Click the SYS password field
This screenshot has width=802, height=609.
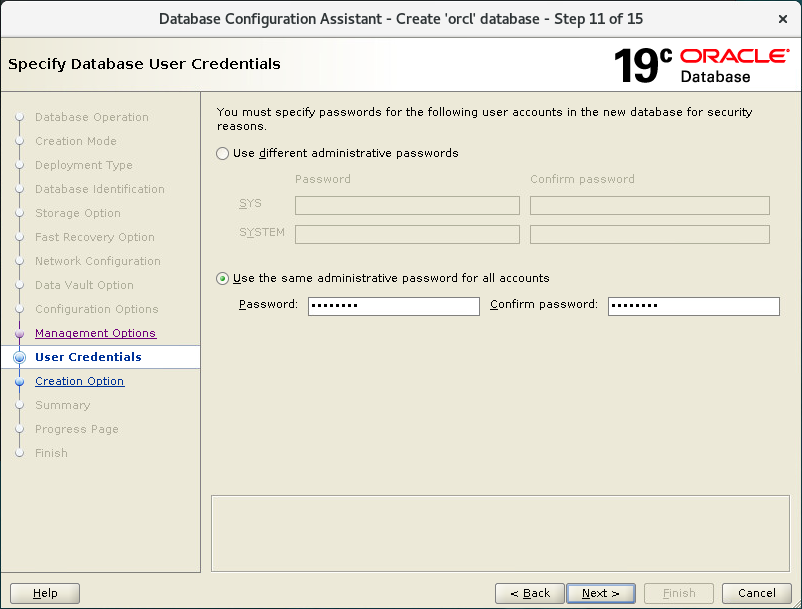point(407,206)
